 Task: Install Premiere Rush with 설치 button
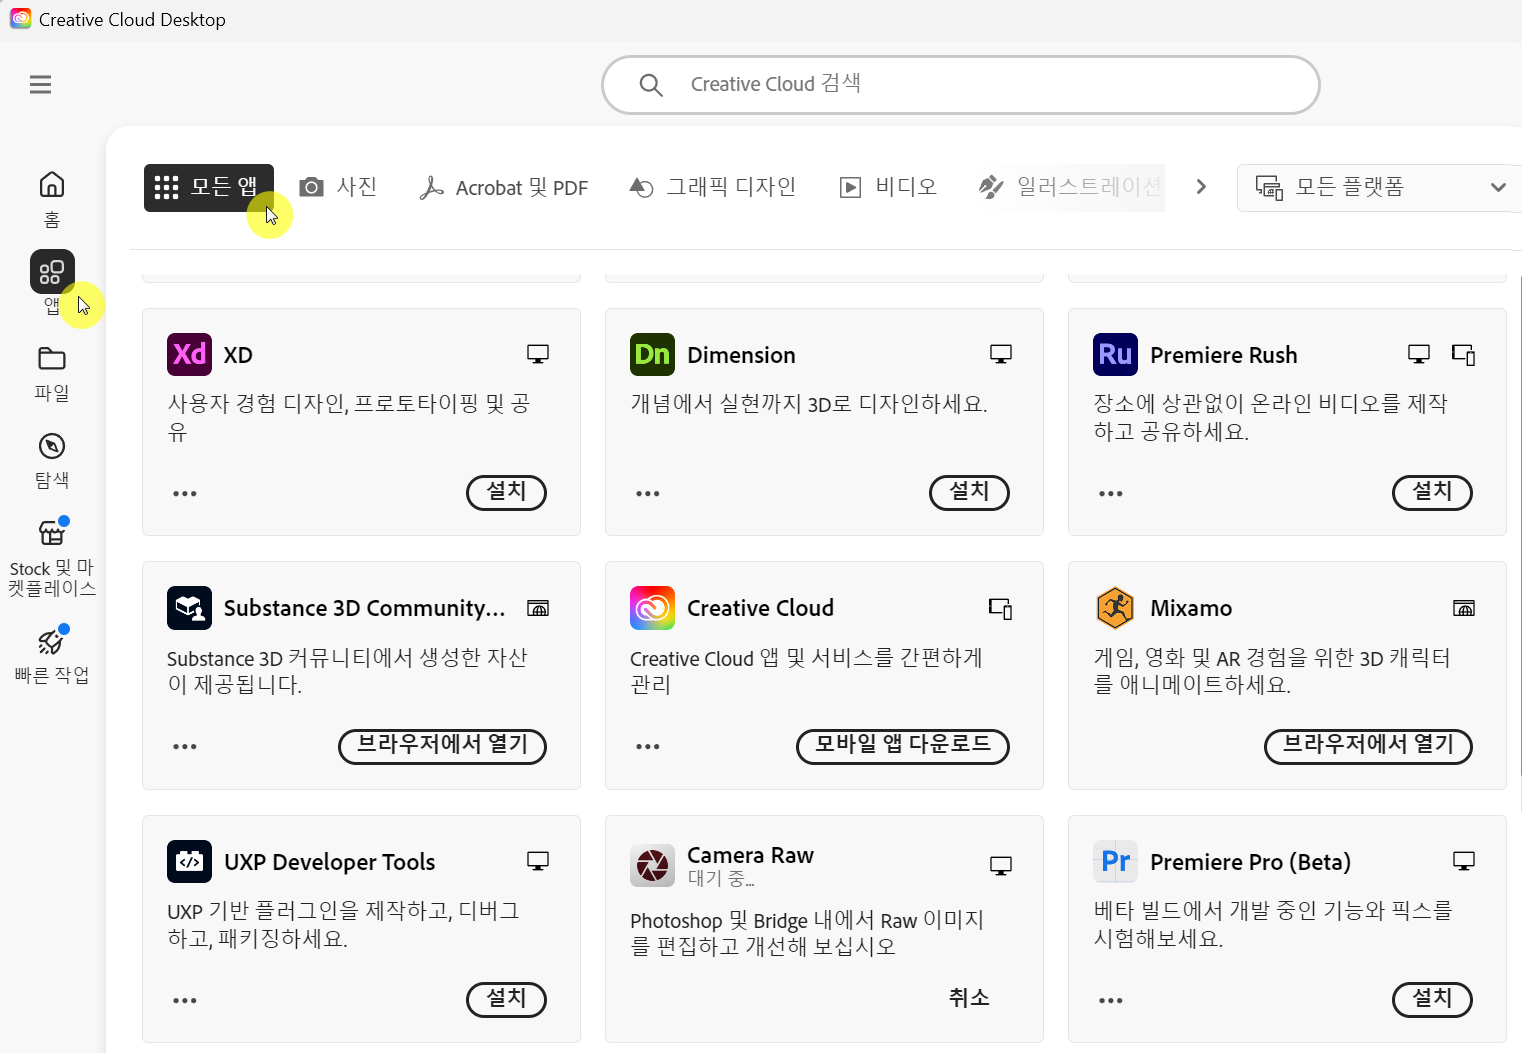click(1432, 492)
